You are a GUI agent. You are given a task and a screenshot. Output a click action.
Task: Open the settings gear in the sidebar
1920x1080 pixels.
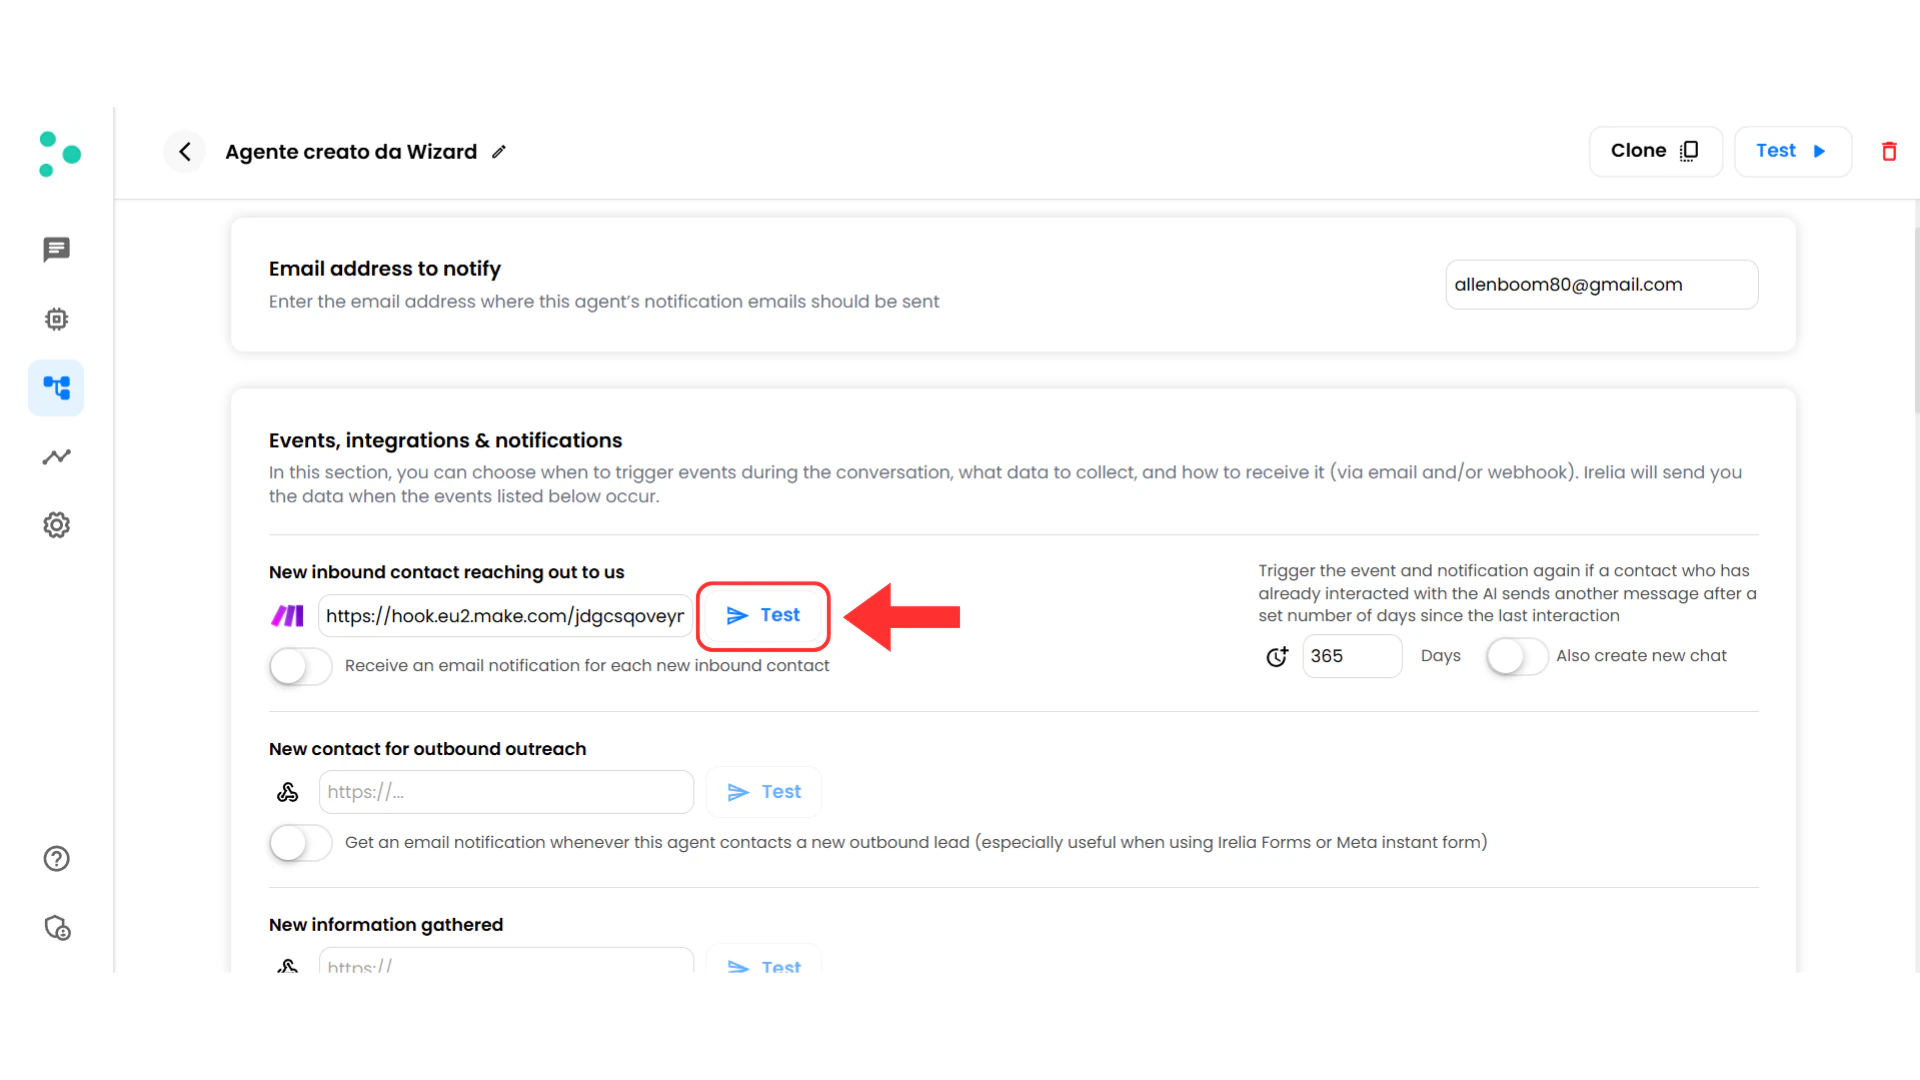[x=56, y=524]
